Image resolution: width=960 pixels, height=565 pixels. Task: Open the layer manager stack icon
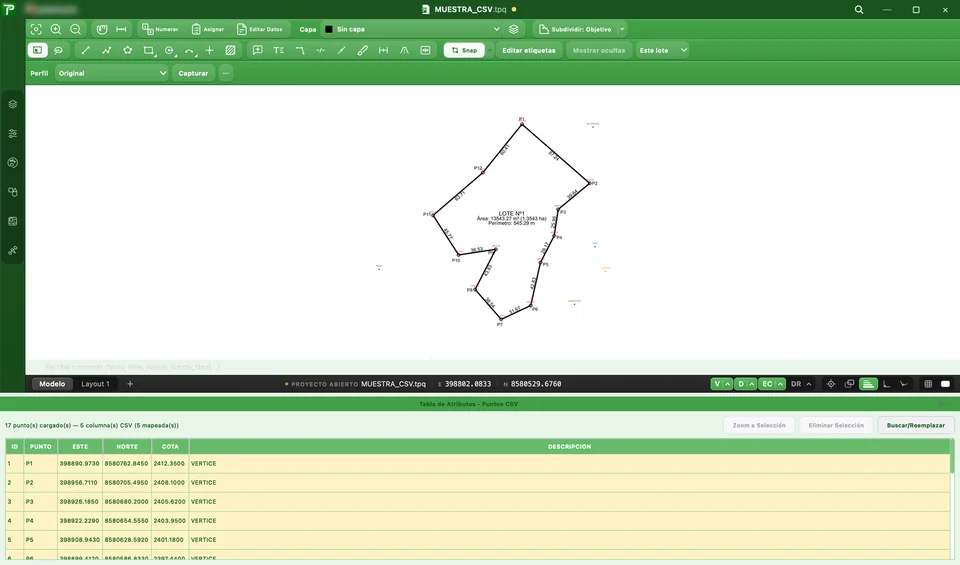click(x=514, y=29)
